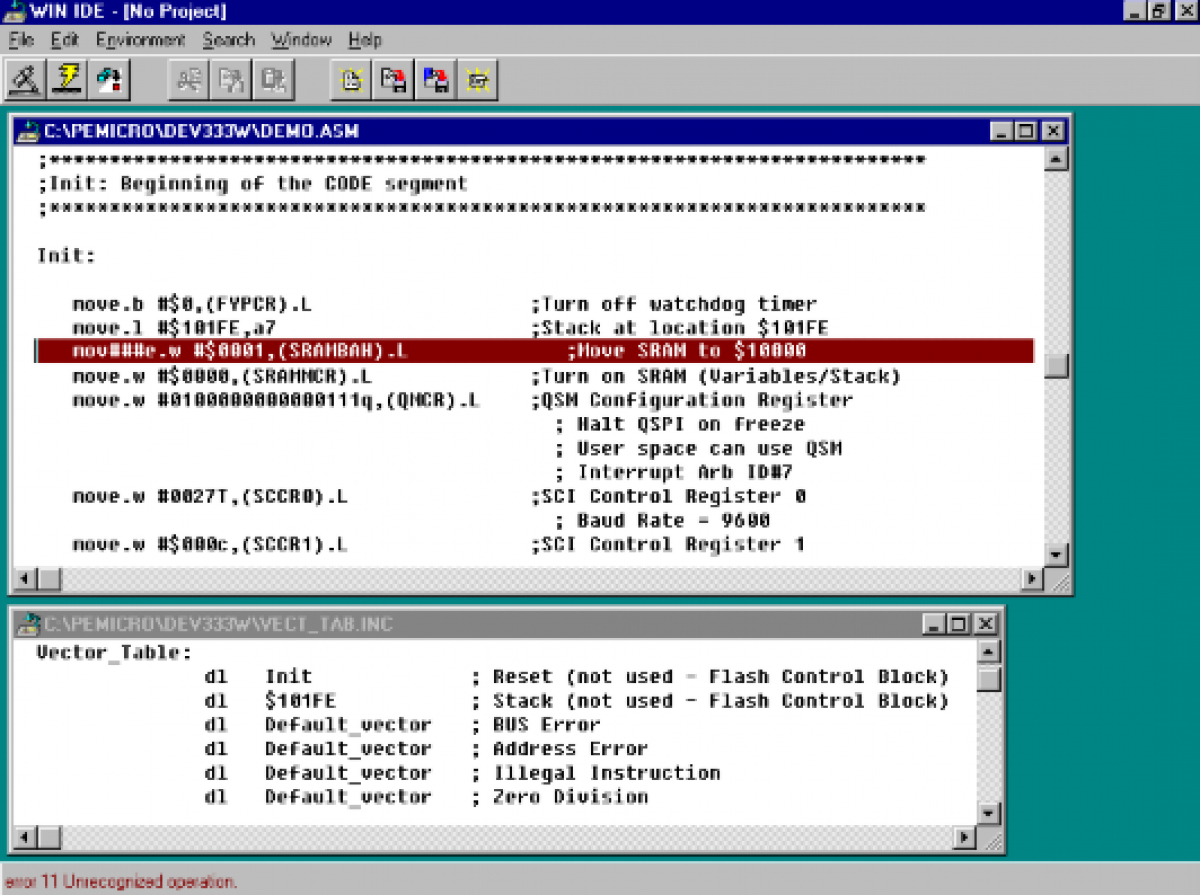The image size is (1200, 895).
Task: Open the File menu
Action: pyautogui.click(x=20, y=40)
